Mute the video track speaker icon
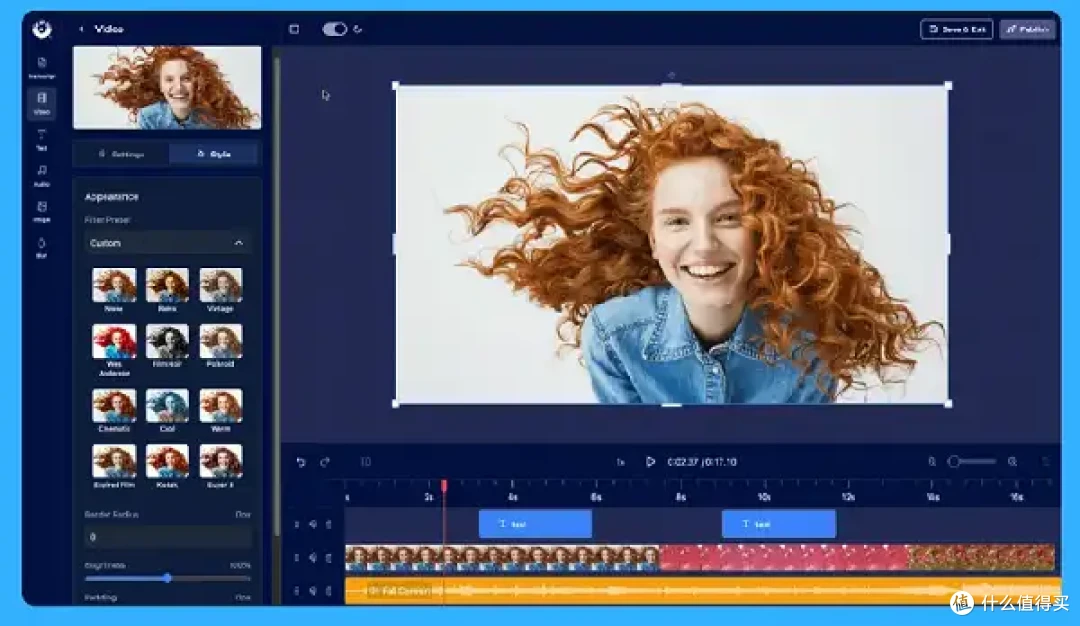 click(x=313, y=558)
